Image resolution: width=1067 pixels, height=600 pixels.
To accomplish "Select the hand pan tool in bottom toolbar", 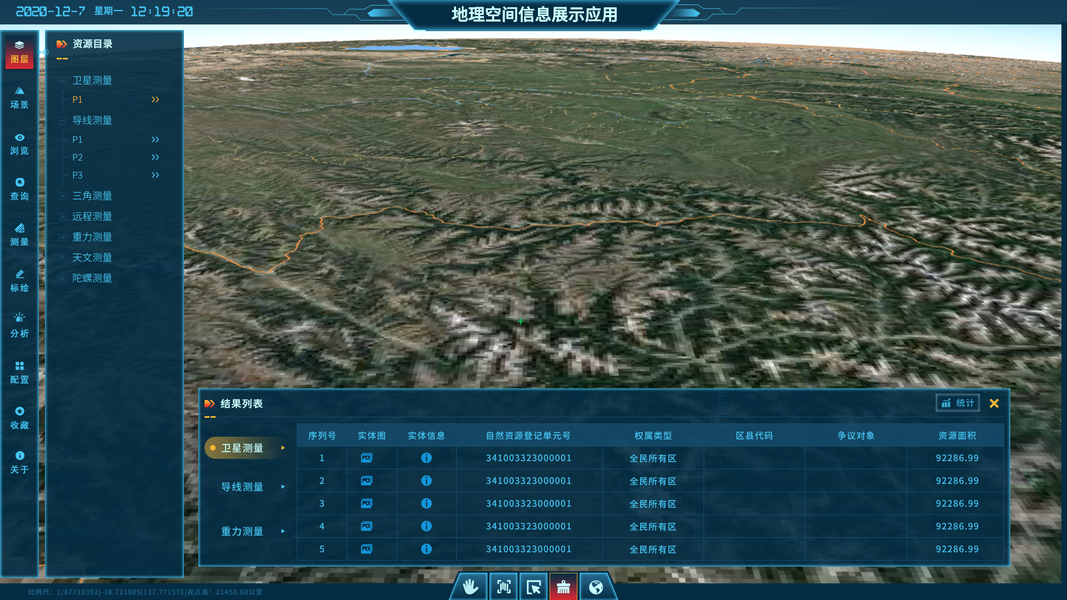I will tap(470, 586).
